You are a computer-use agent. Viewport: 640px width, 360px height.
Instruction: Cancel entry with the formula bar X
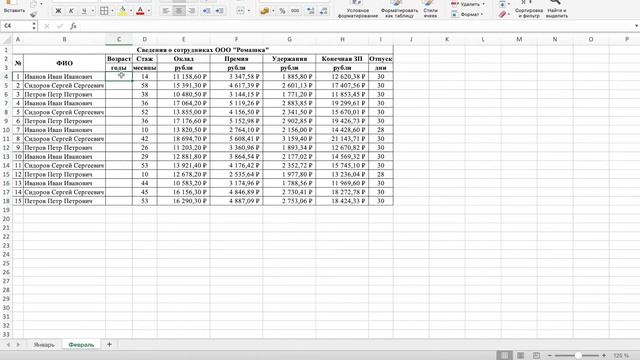click(x=47, y=26)
